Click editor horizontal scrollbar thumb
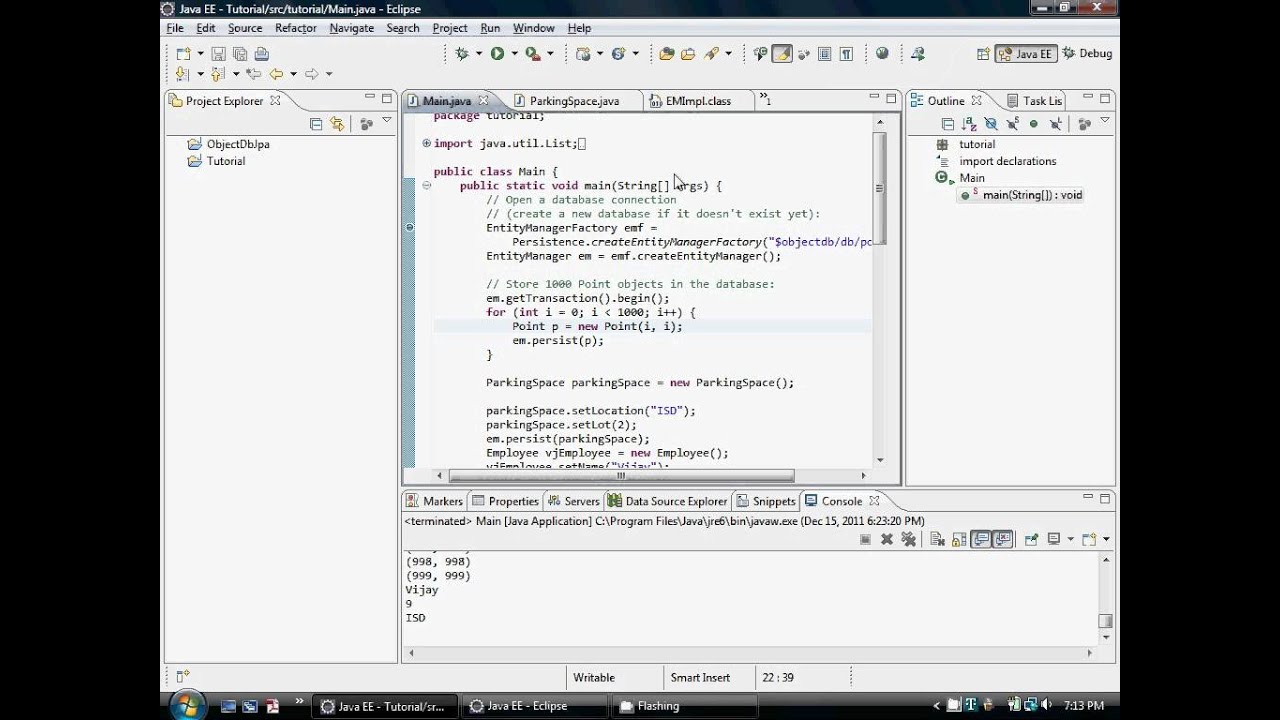Viewport: 1280px width, 720px height. [x=621, y=476]
